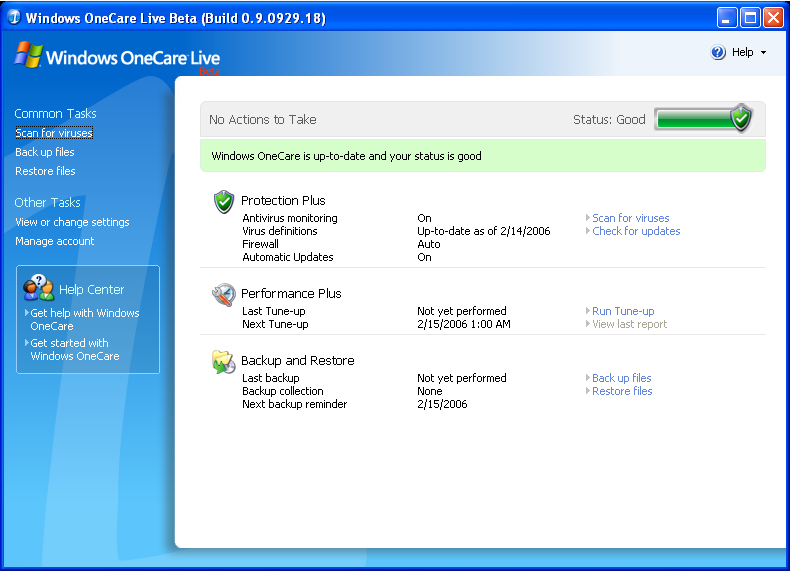Click the Last Tune-up row label
The image size is (790, 571).
click(x=274, y=311)
